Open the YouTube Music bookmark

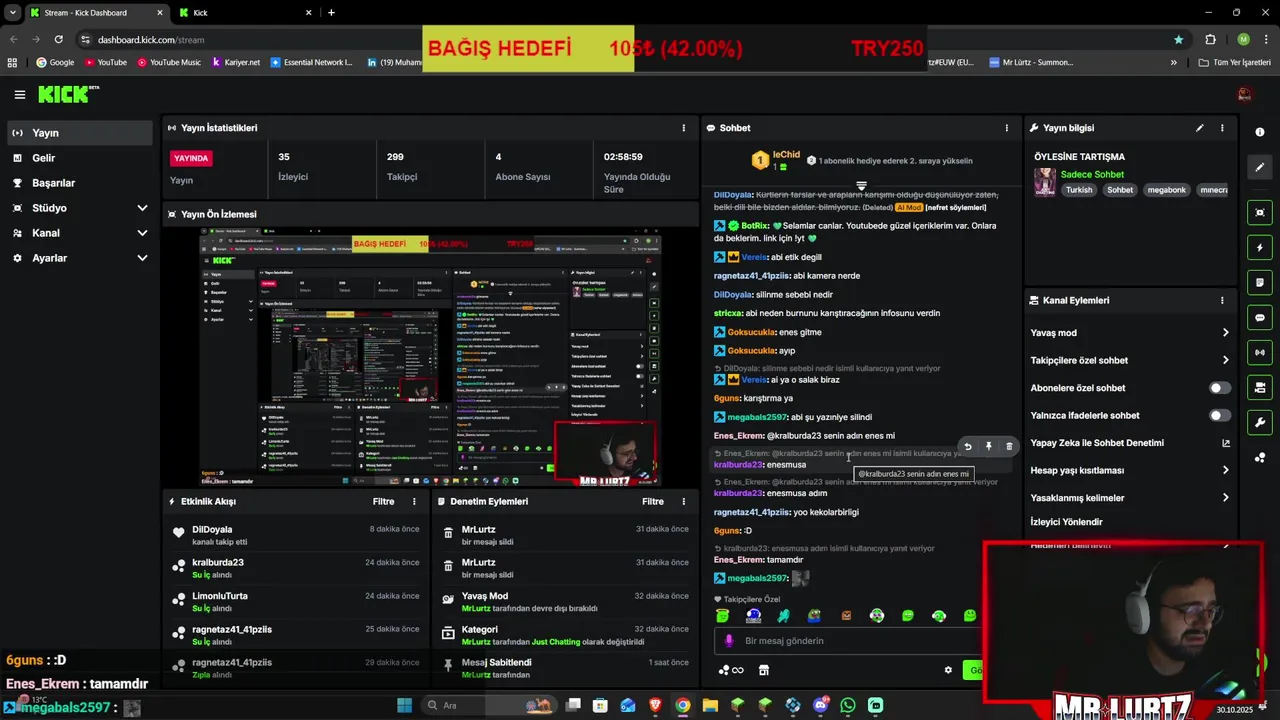167,62
